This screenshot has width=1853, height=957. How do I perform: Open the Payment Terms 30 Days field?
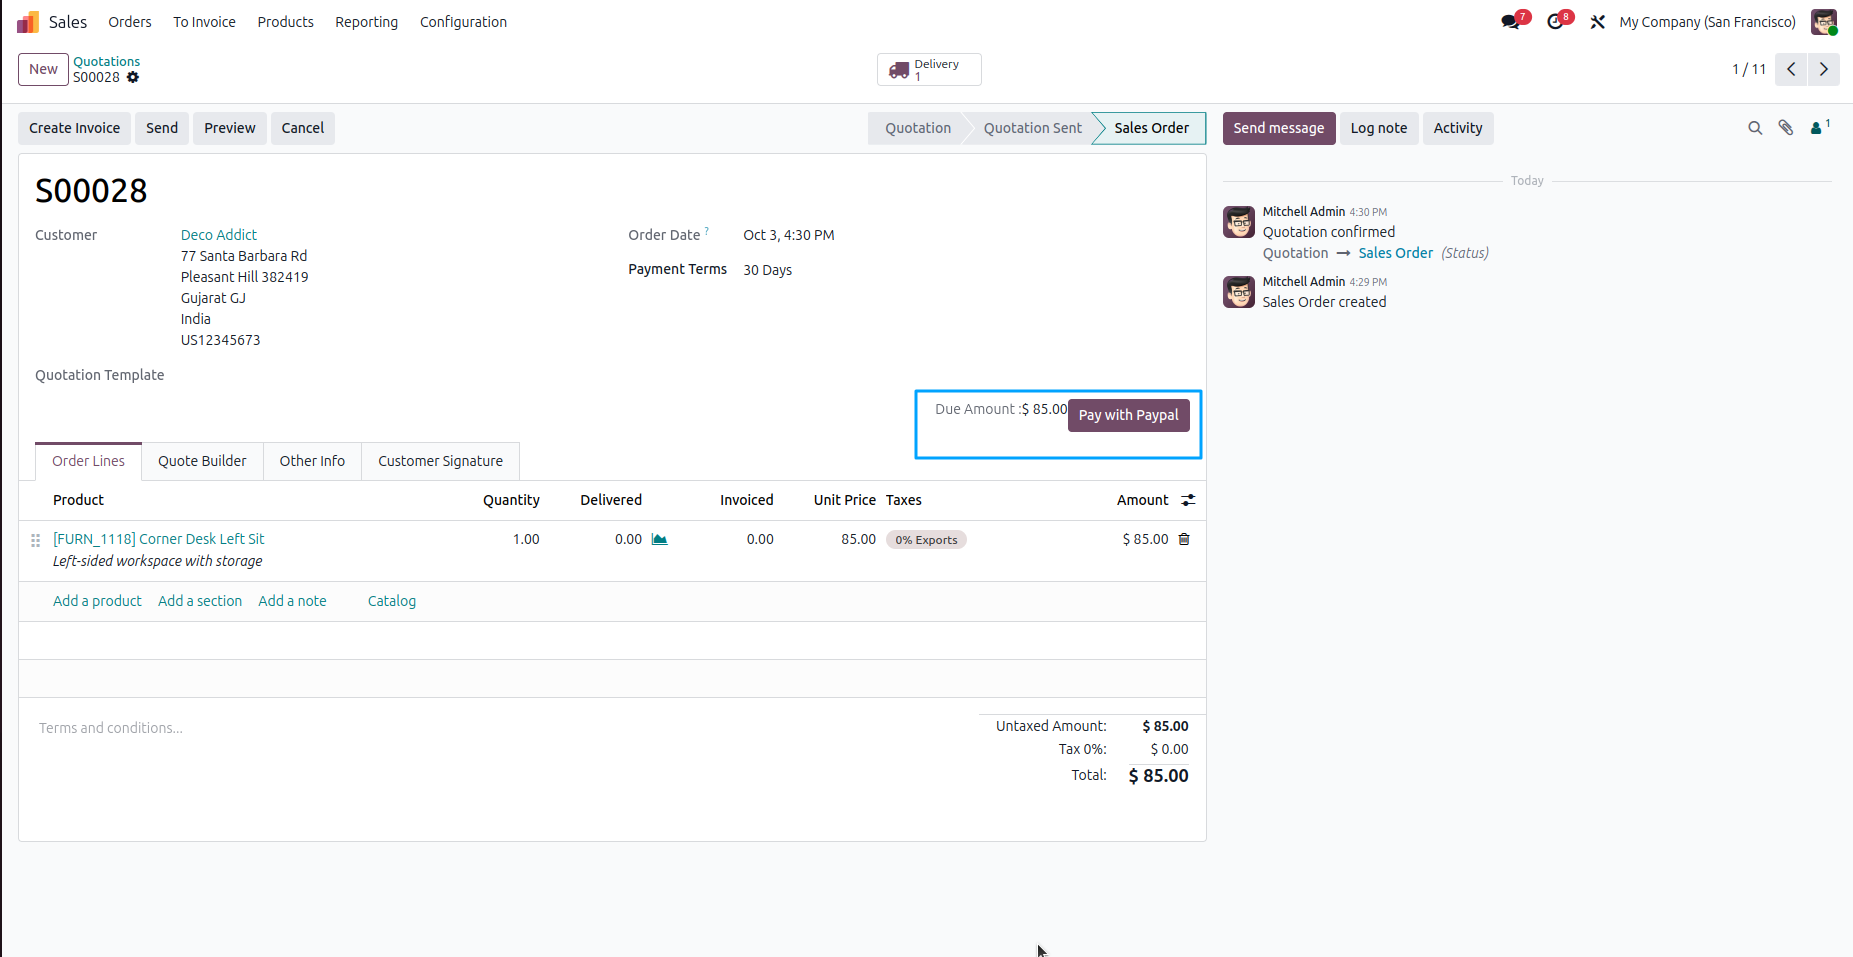[768, 270]
